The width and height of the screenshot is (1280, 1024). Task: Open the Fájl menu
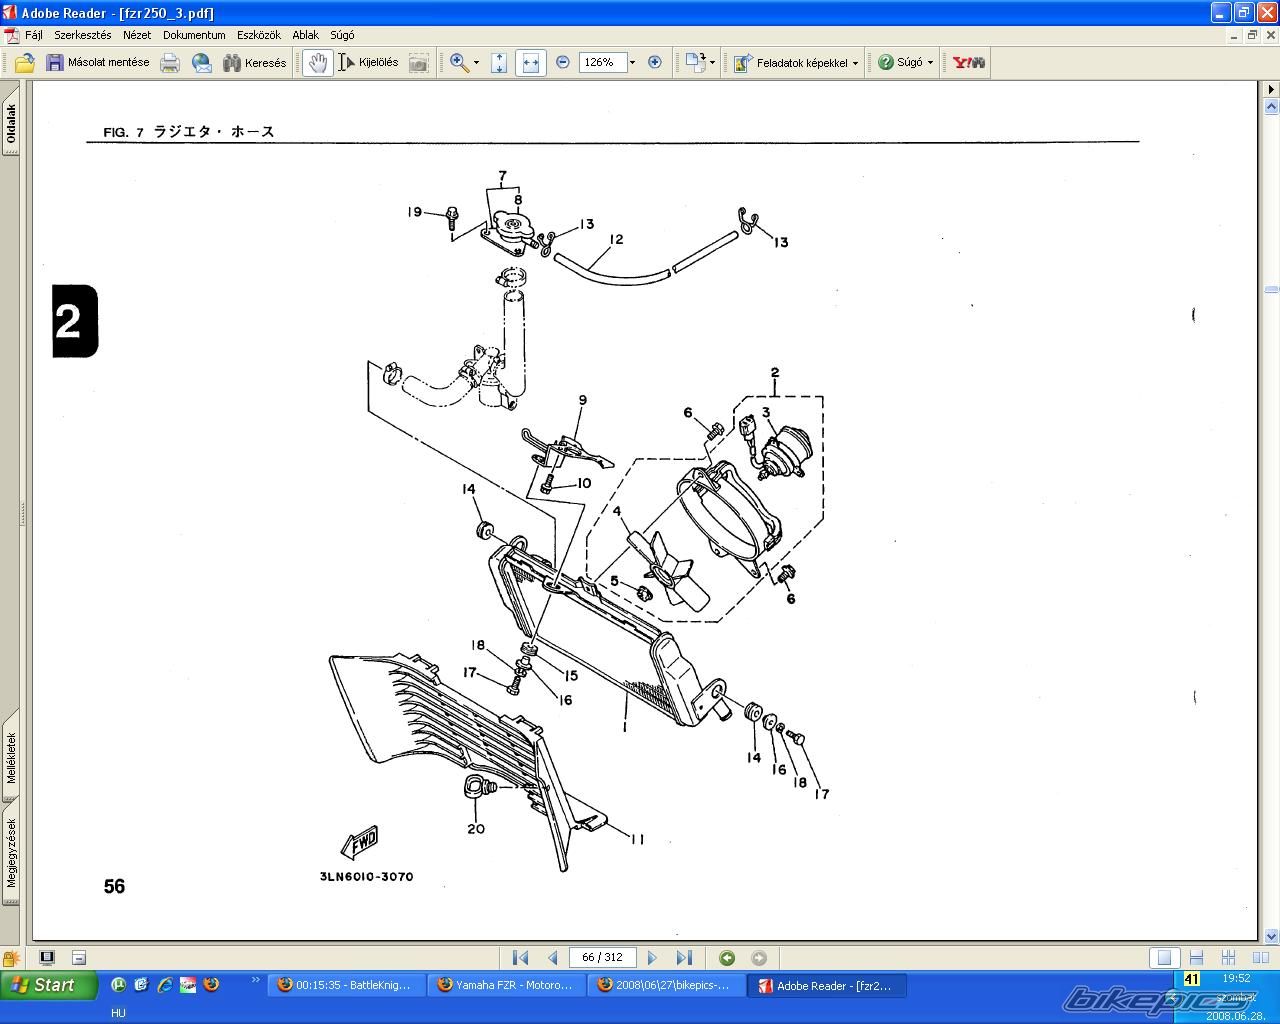point(34,35)
